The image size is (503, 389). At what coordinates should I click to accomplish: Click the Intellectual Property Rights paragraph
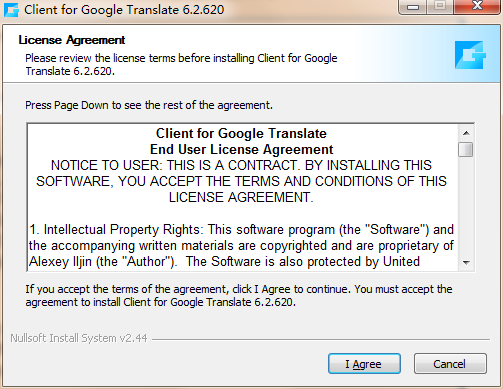[x=241, y=246]
